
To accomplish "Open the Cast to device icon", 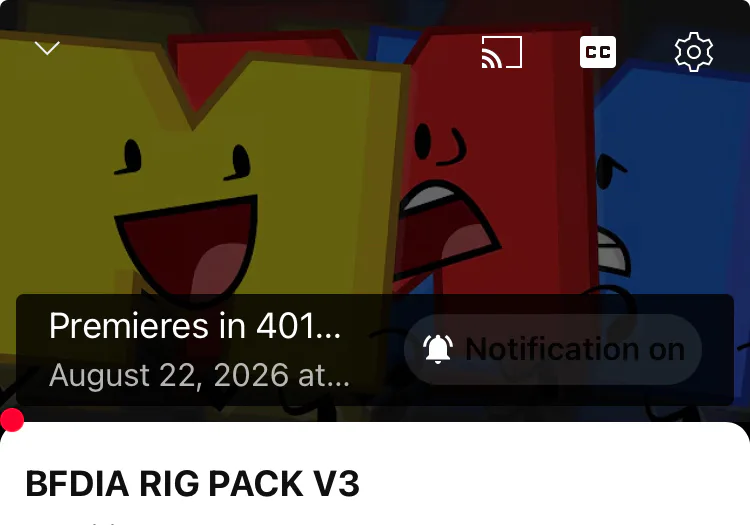I will (x=501, y=52).
